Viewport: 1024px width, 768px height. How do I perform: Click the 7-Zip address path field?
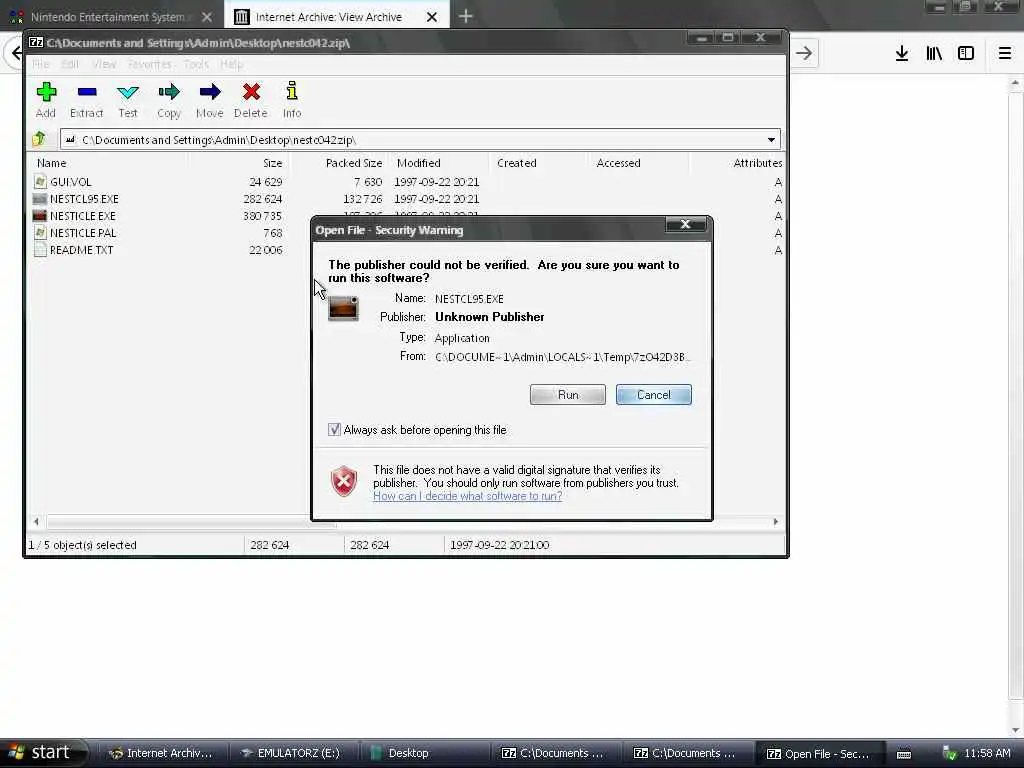coord(418,139)
